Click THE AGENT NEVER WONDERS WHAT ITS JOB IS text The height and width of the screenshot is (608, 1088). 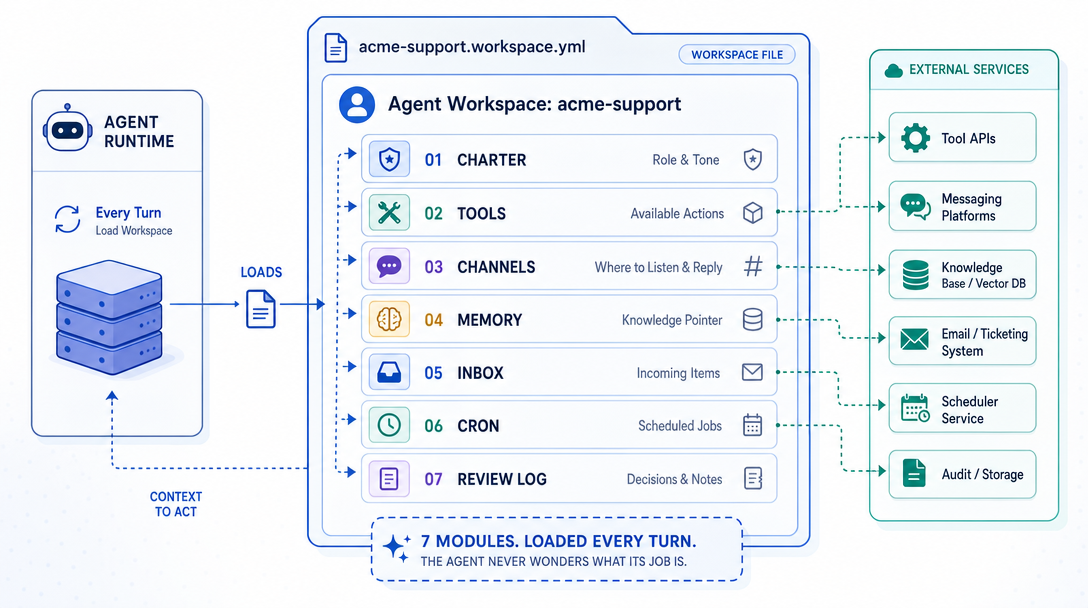[x=554, y=561]
